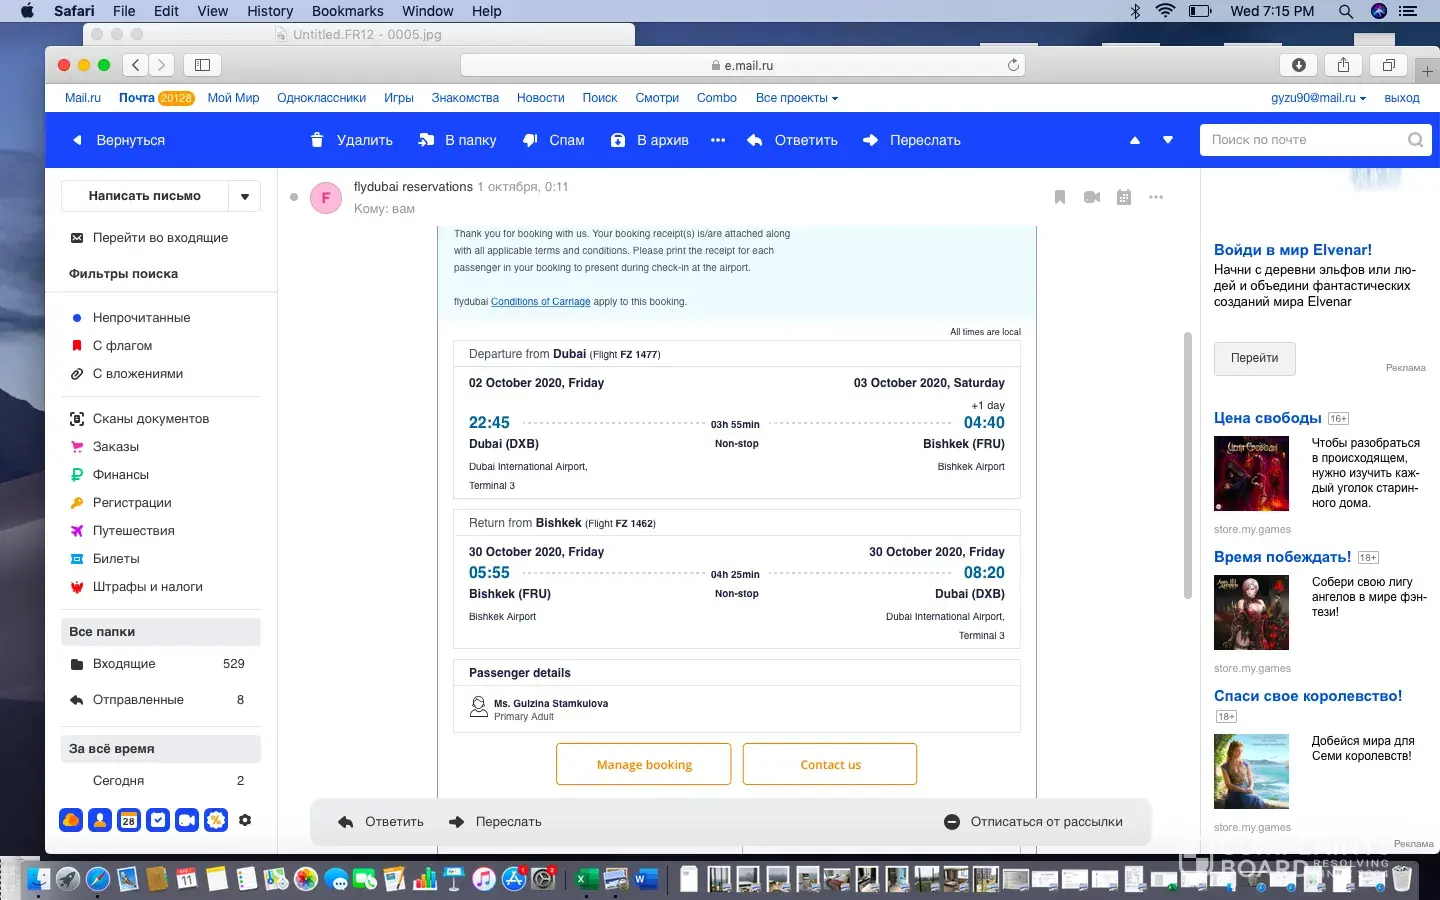Open the Входящие inbox folder
Screen dimensions: 1440x900
124,664
